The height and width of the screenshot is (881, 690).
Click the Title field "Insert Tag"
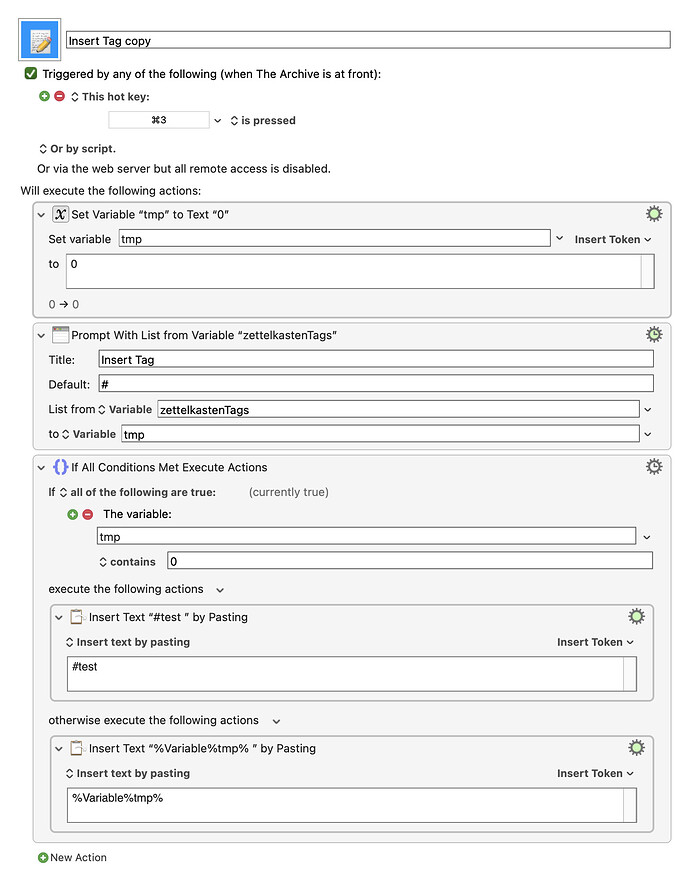tap(376, 359)
